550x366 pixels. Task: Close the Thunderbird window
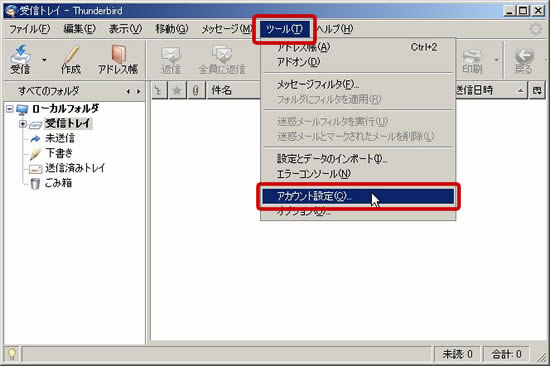(538, 11)
